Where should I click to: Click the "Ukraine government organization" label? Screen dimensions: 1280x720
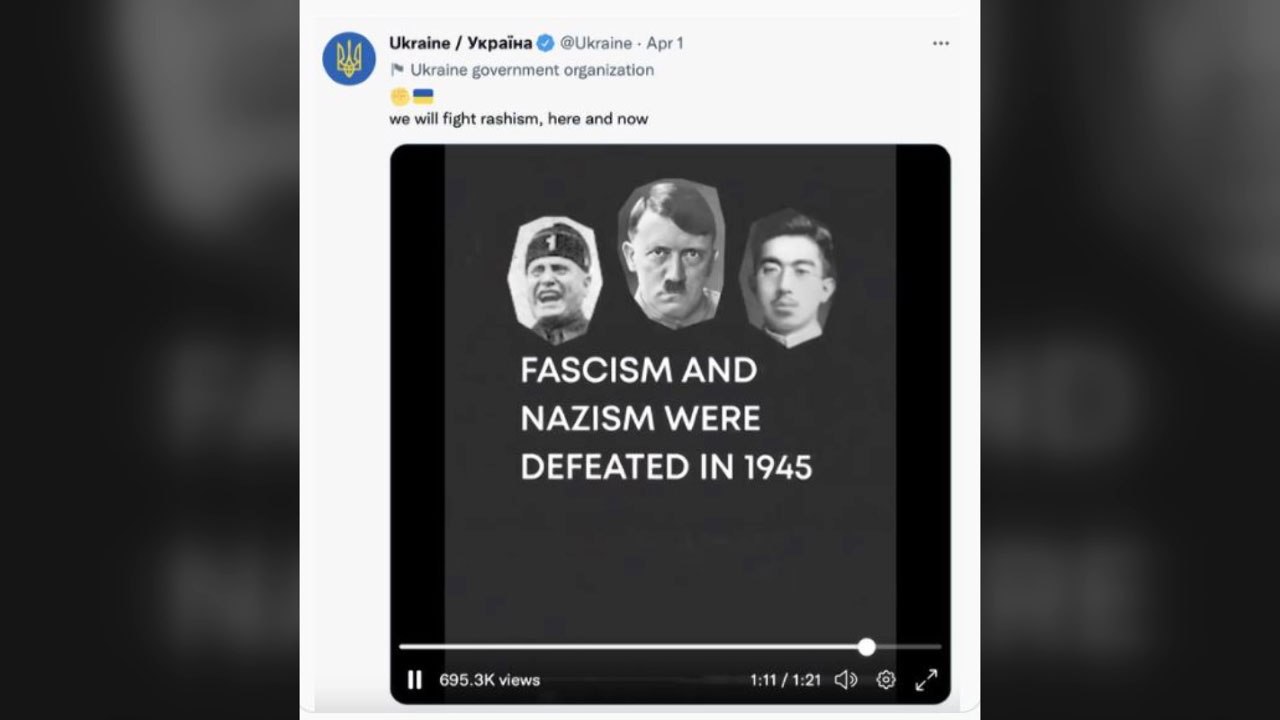coord(532,70)
